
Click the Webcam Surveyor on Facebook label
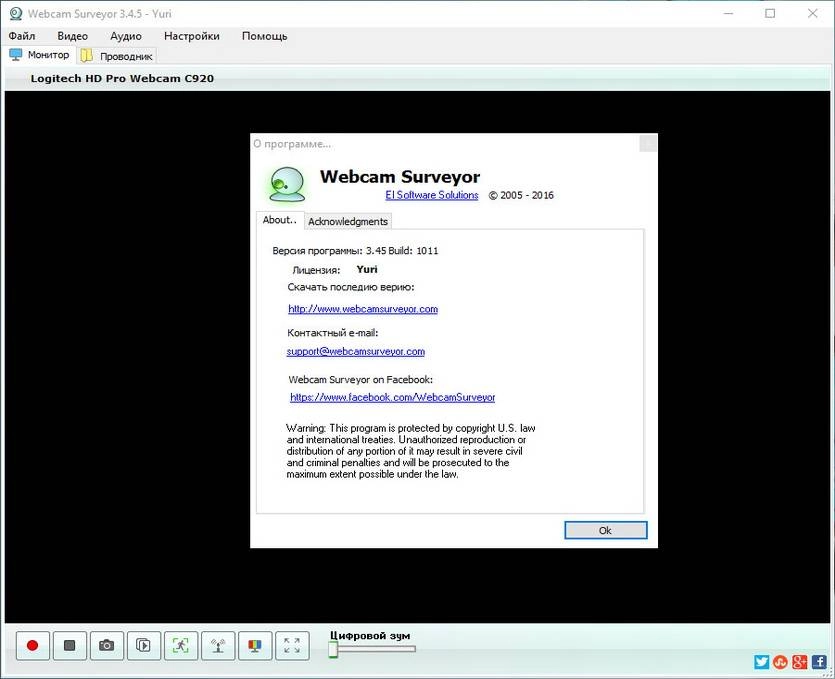361,380
